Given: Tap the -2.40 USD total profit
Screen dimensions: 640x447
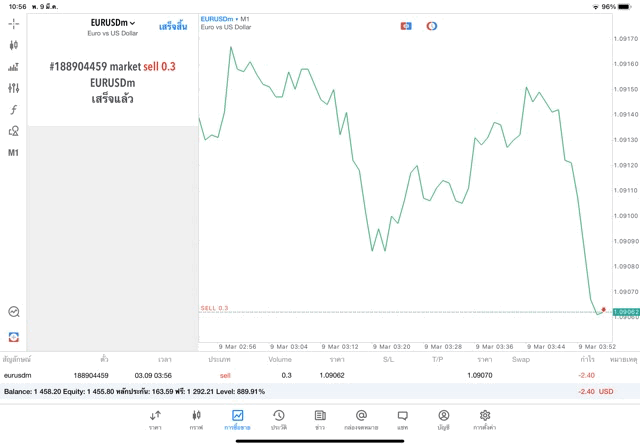Looking at the screenshot, I should (x=596, y=391).
